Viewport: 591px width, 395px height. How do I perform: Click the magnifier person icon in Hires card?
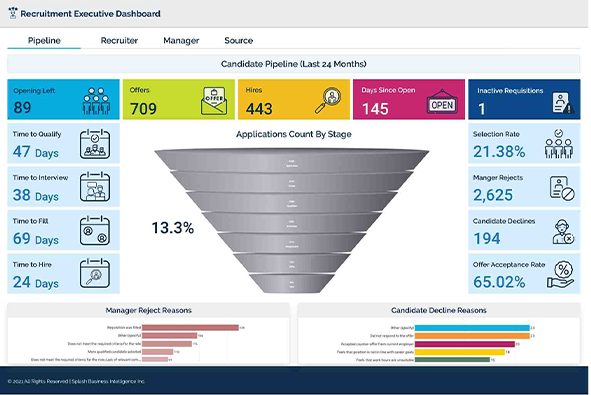(328, 100)
